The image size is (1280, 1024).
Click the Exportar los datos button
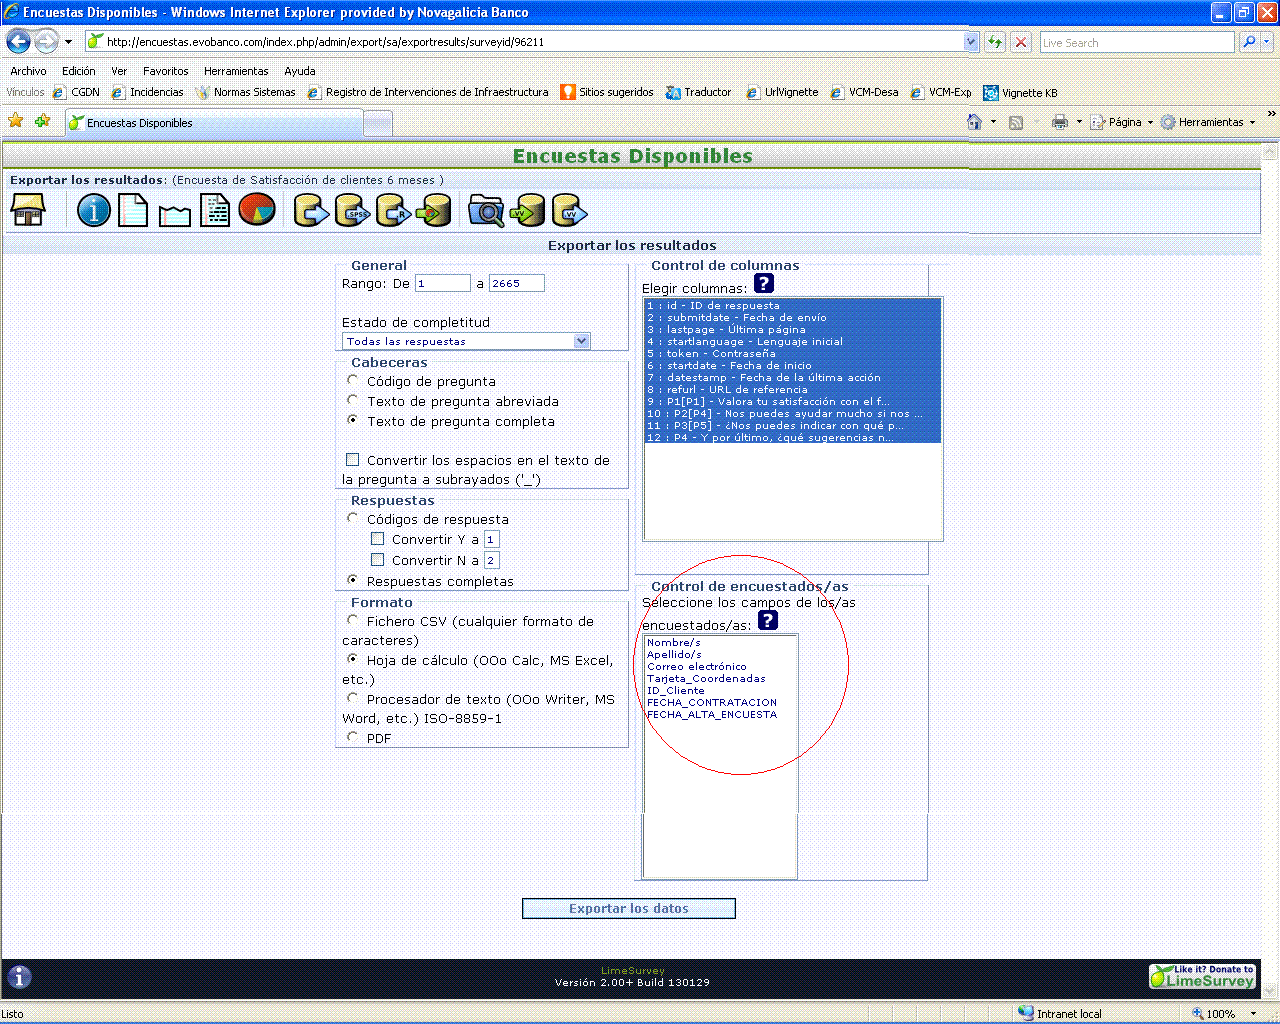628,908
